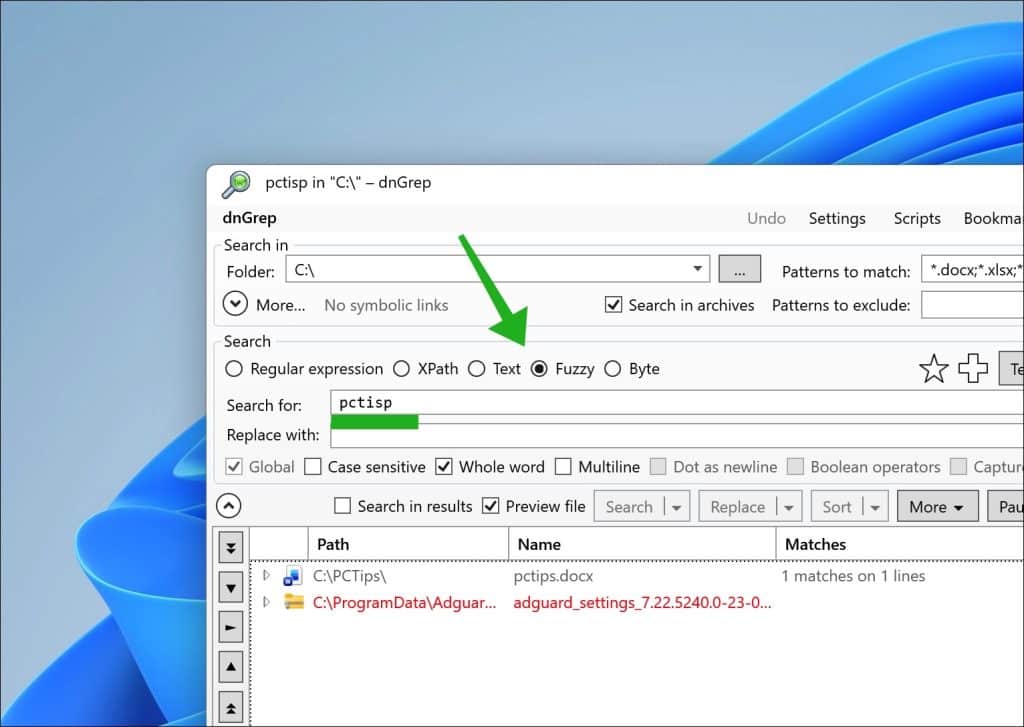Open the Search button dropdown arrow
The height and width of the screenshot is (727, 1024).
coord(677,508)
